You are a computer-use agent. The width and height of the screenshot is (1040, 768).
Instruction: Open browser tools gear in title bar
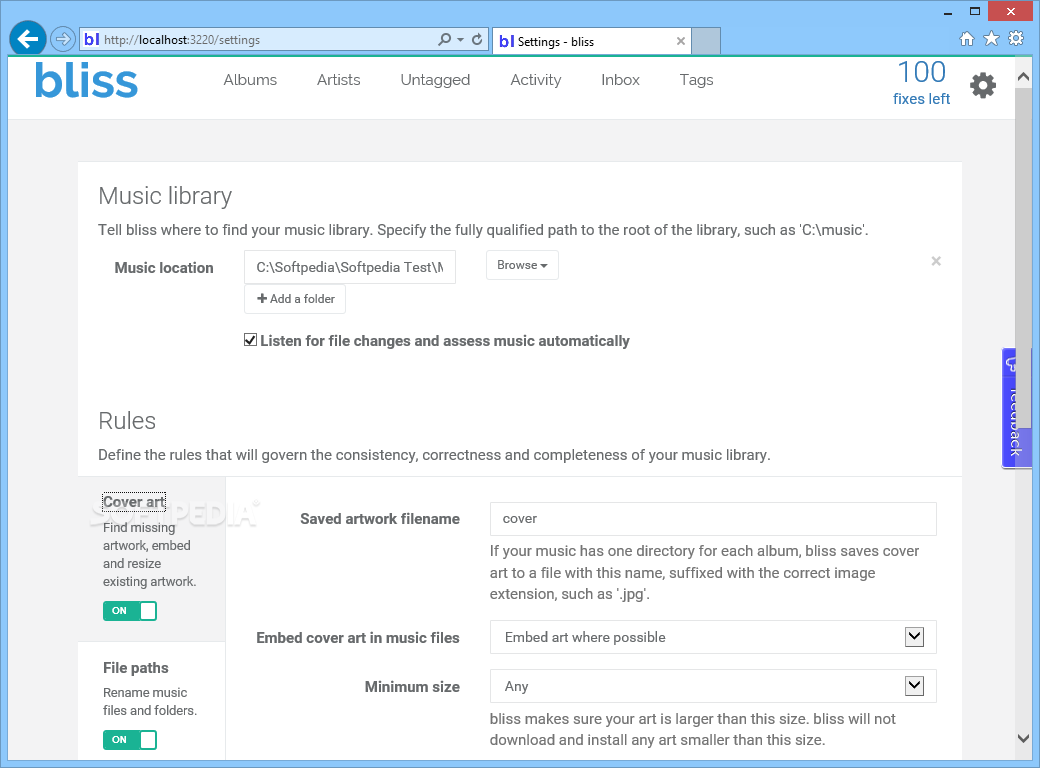(x=1015, y=38)
